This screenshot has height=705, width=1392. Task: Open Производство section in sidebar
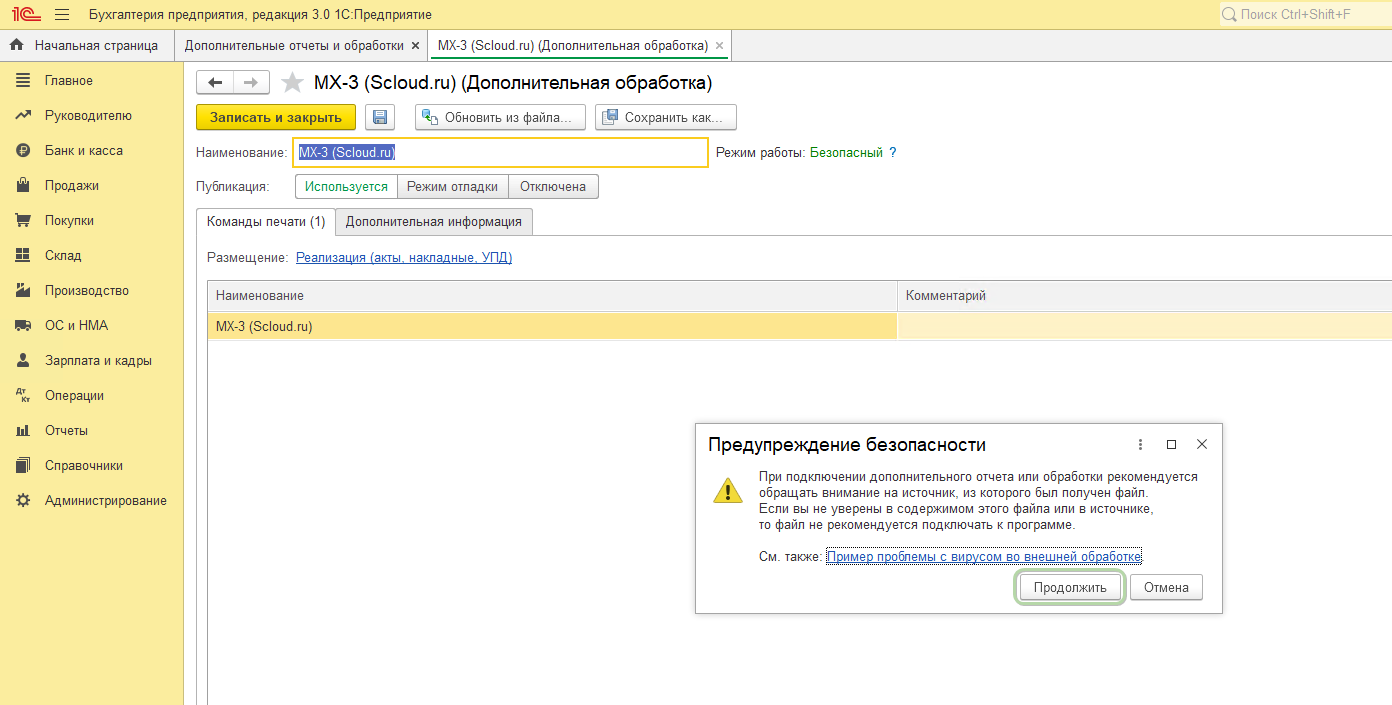click(87, 290)
